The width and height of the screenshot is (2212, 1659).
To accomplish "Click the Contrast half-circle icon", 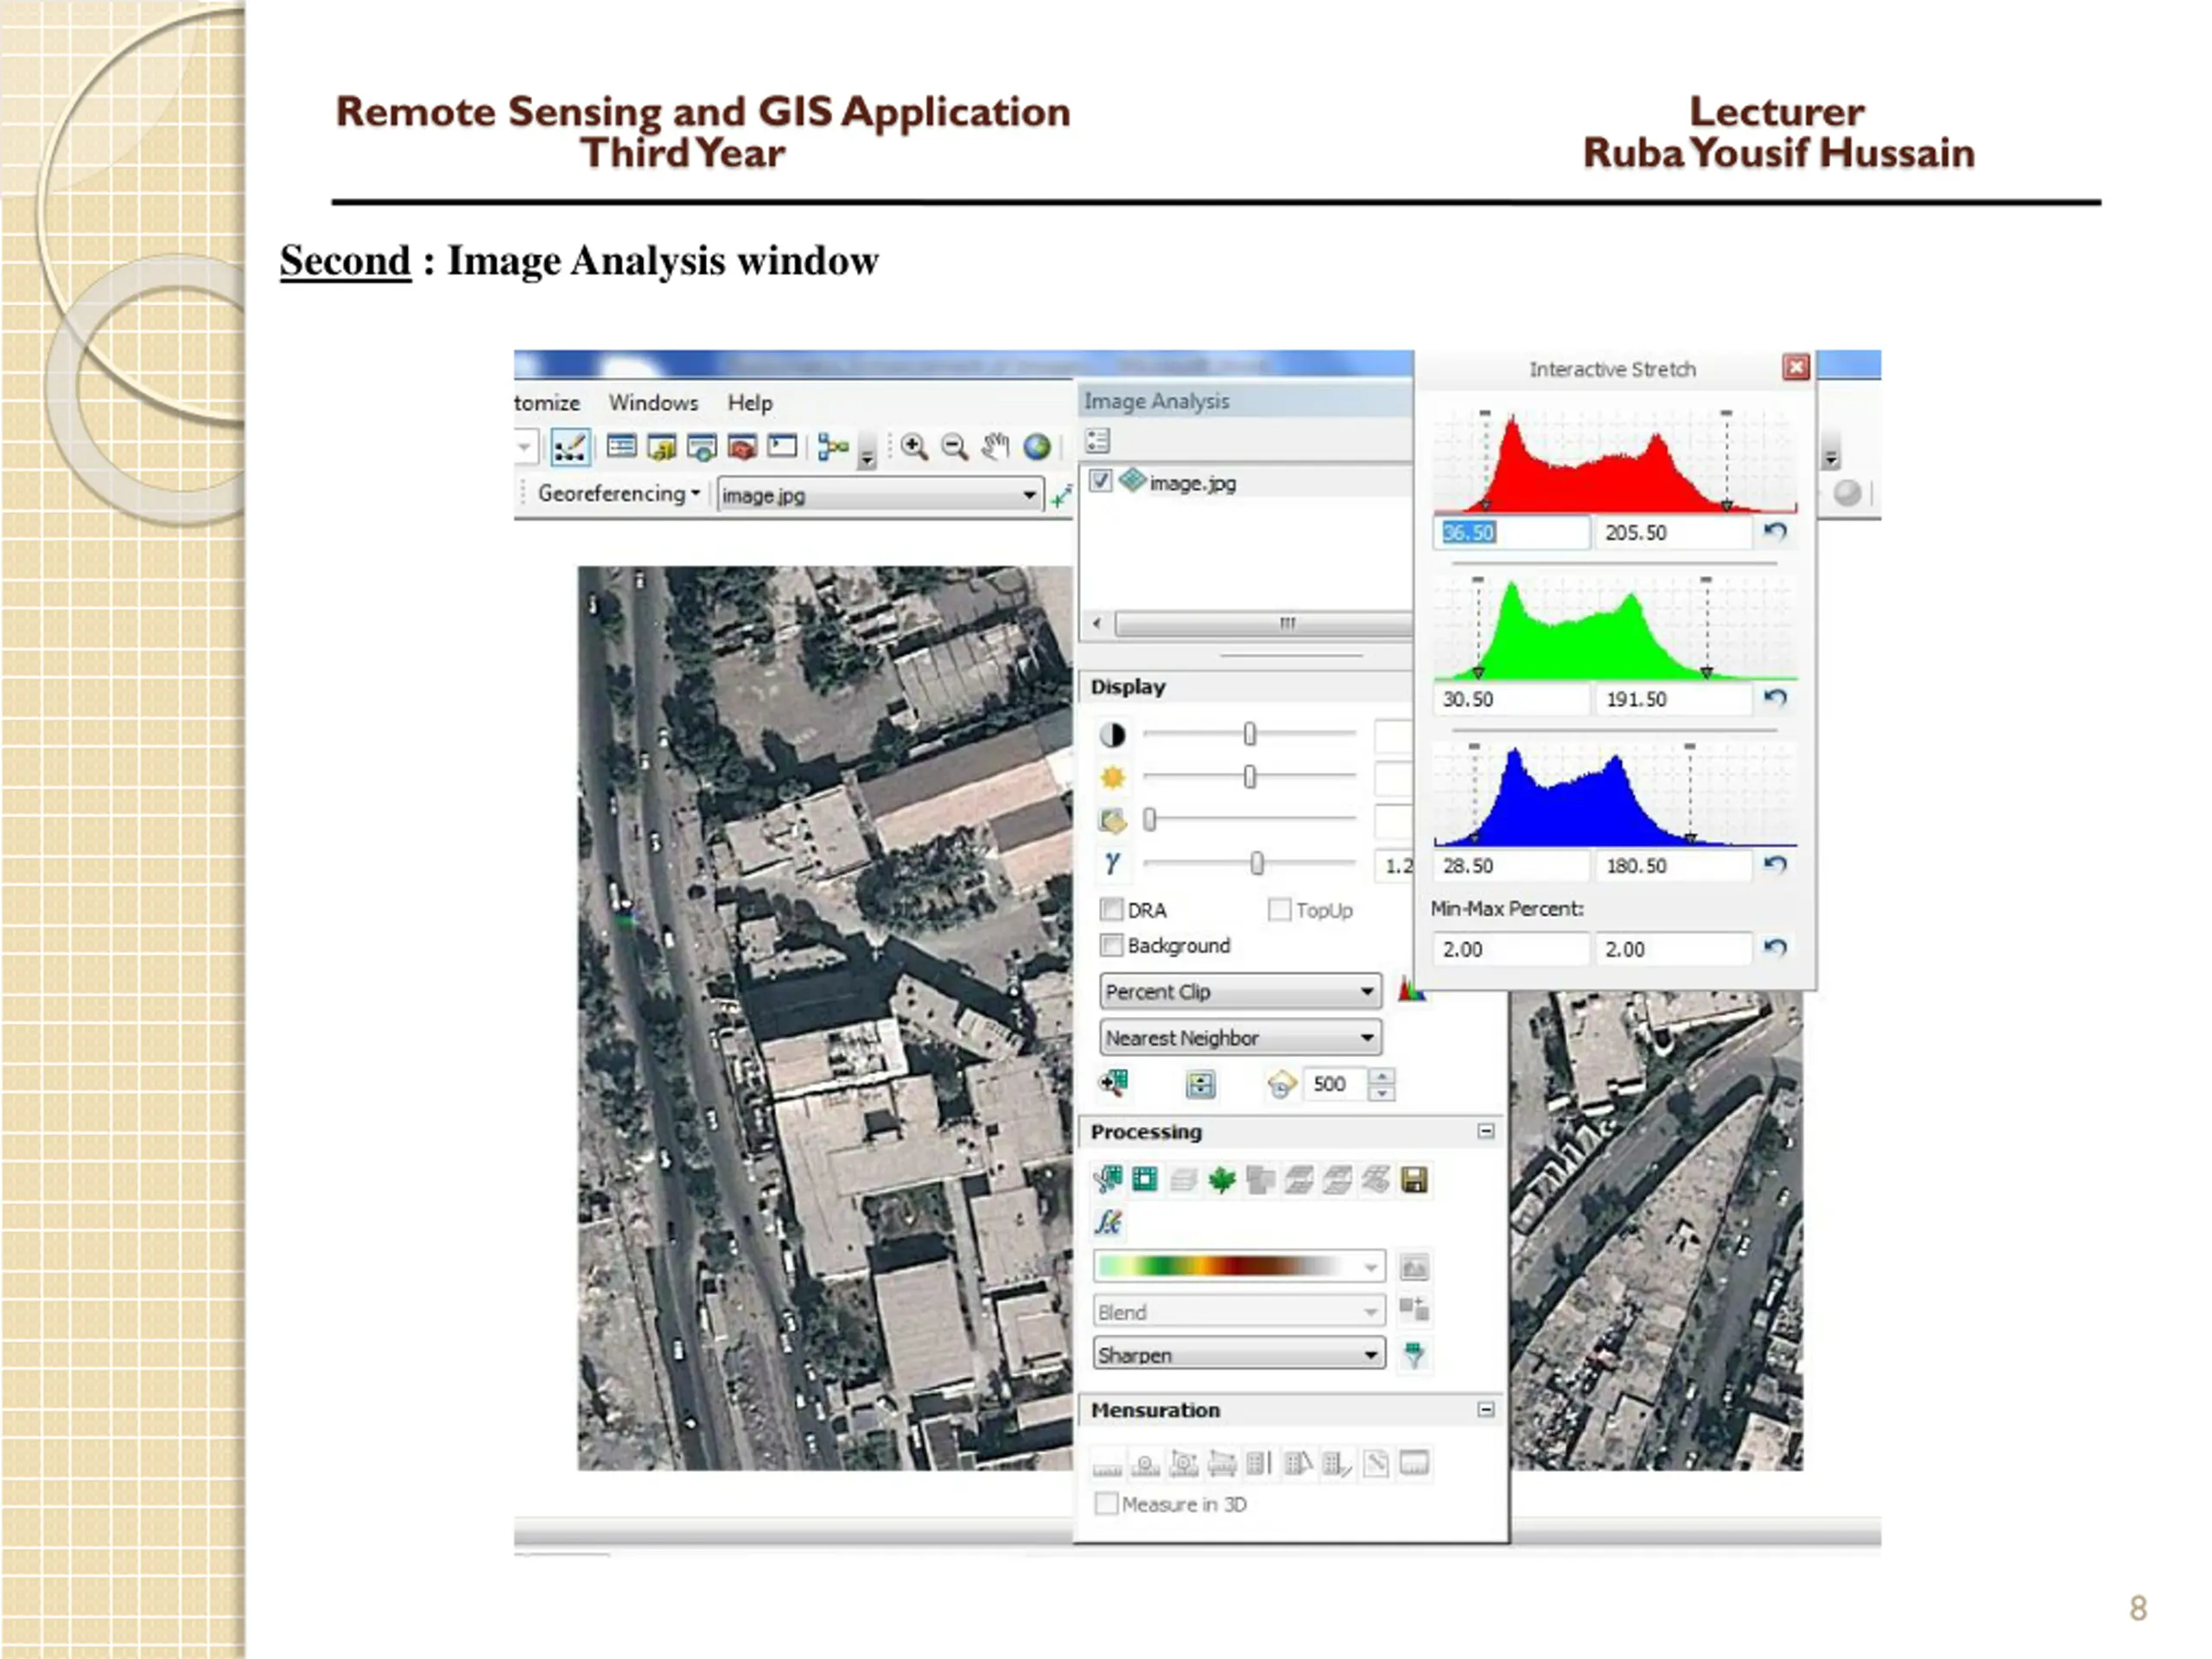I will [x=1113, y=735].
